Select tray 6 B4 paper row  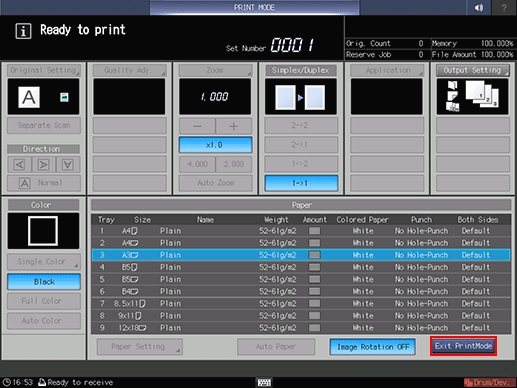pyautogui.click(x=301, y=291)
